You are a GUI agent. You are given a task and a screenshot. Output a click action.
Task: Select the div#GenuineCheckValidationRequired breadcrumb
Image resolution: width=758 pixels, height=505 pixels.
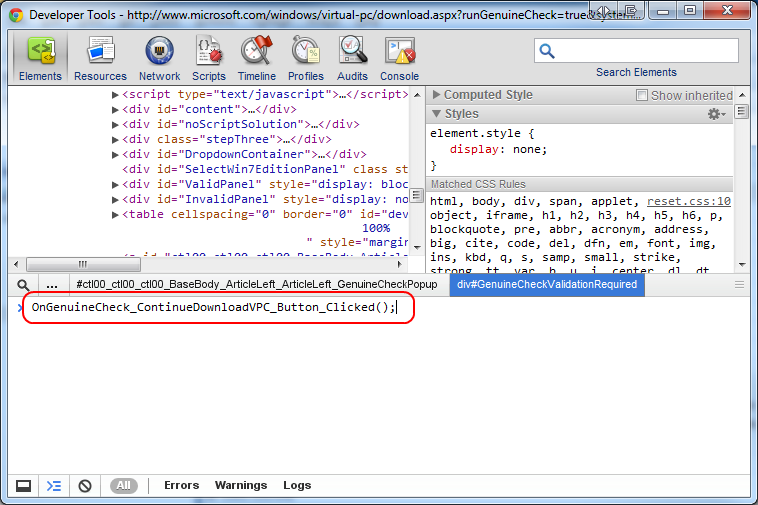pos(547,284)
